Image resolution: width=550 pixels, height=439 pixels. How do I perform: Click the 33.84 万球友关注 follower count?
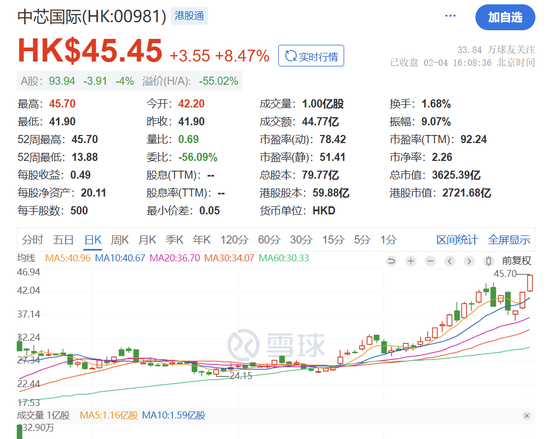tap(496, 50)
